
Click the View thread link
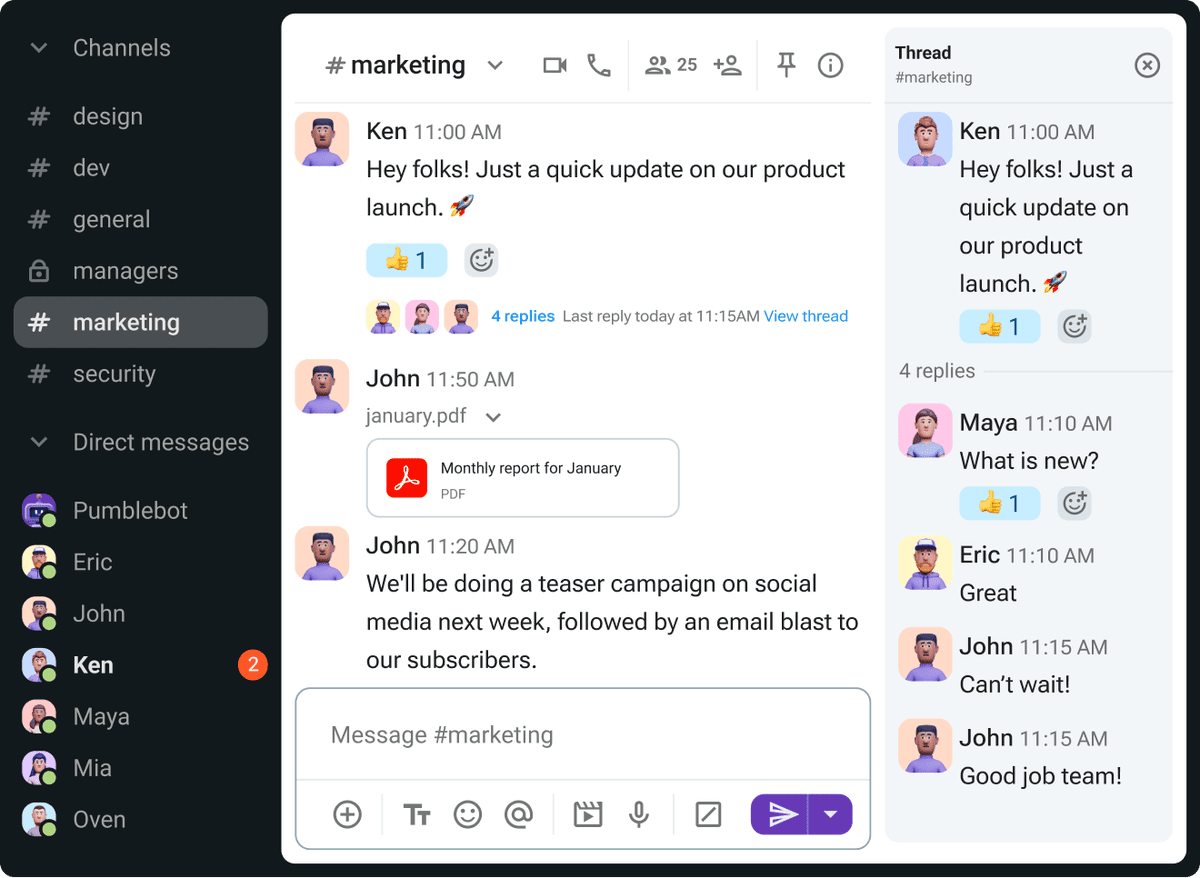point(805,316)
